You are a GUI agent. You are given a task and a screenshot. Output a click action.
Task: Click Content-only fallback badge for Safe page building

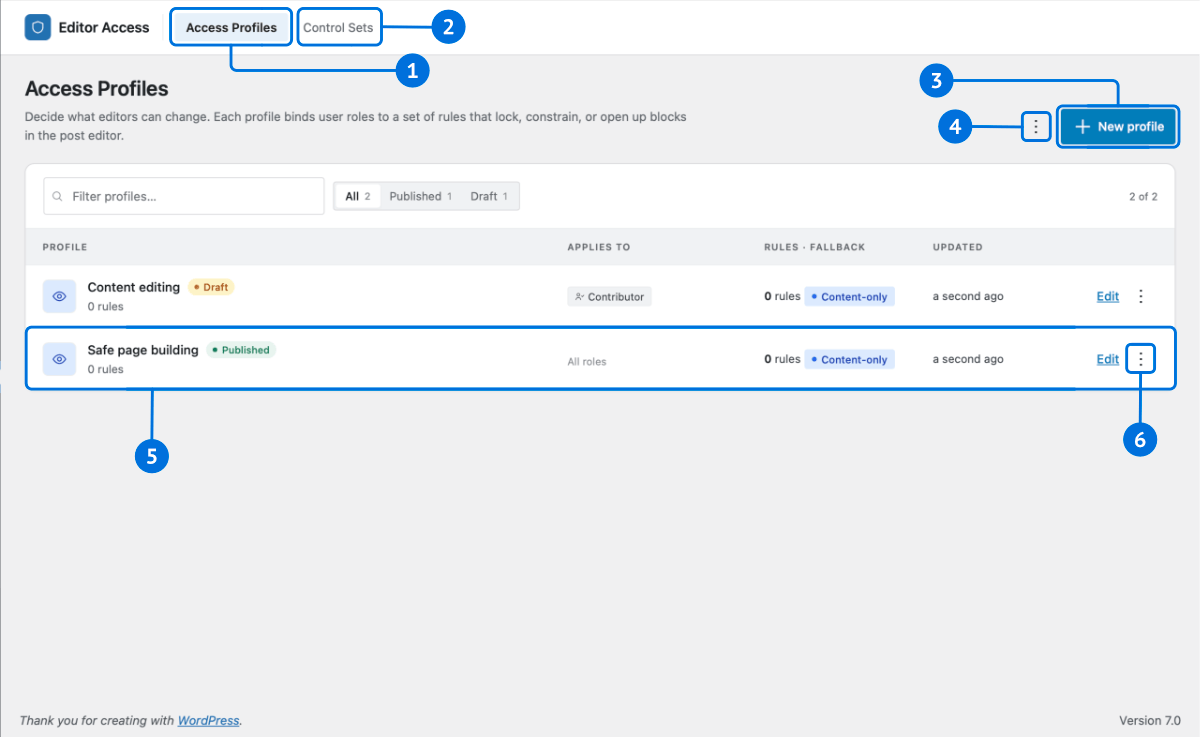coord(850,359)
